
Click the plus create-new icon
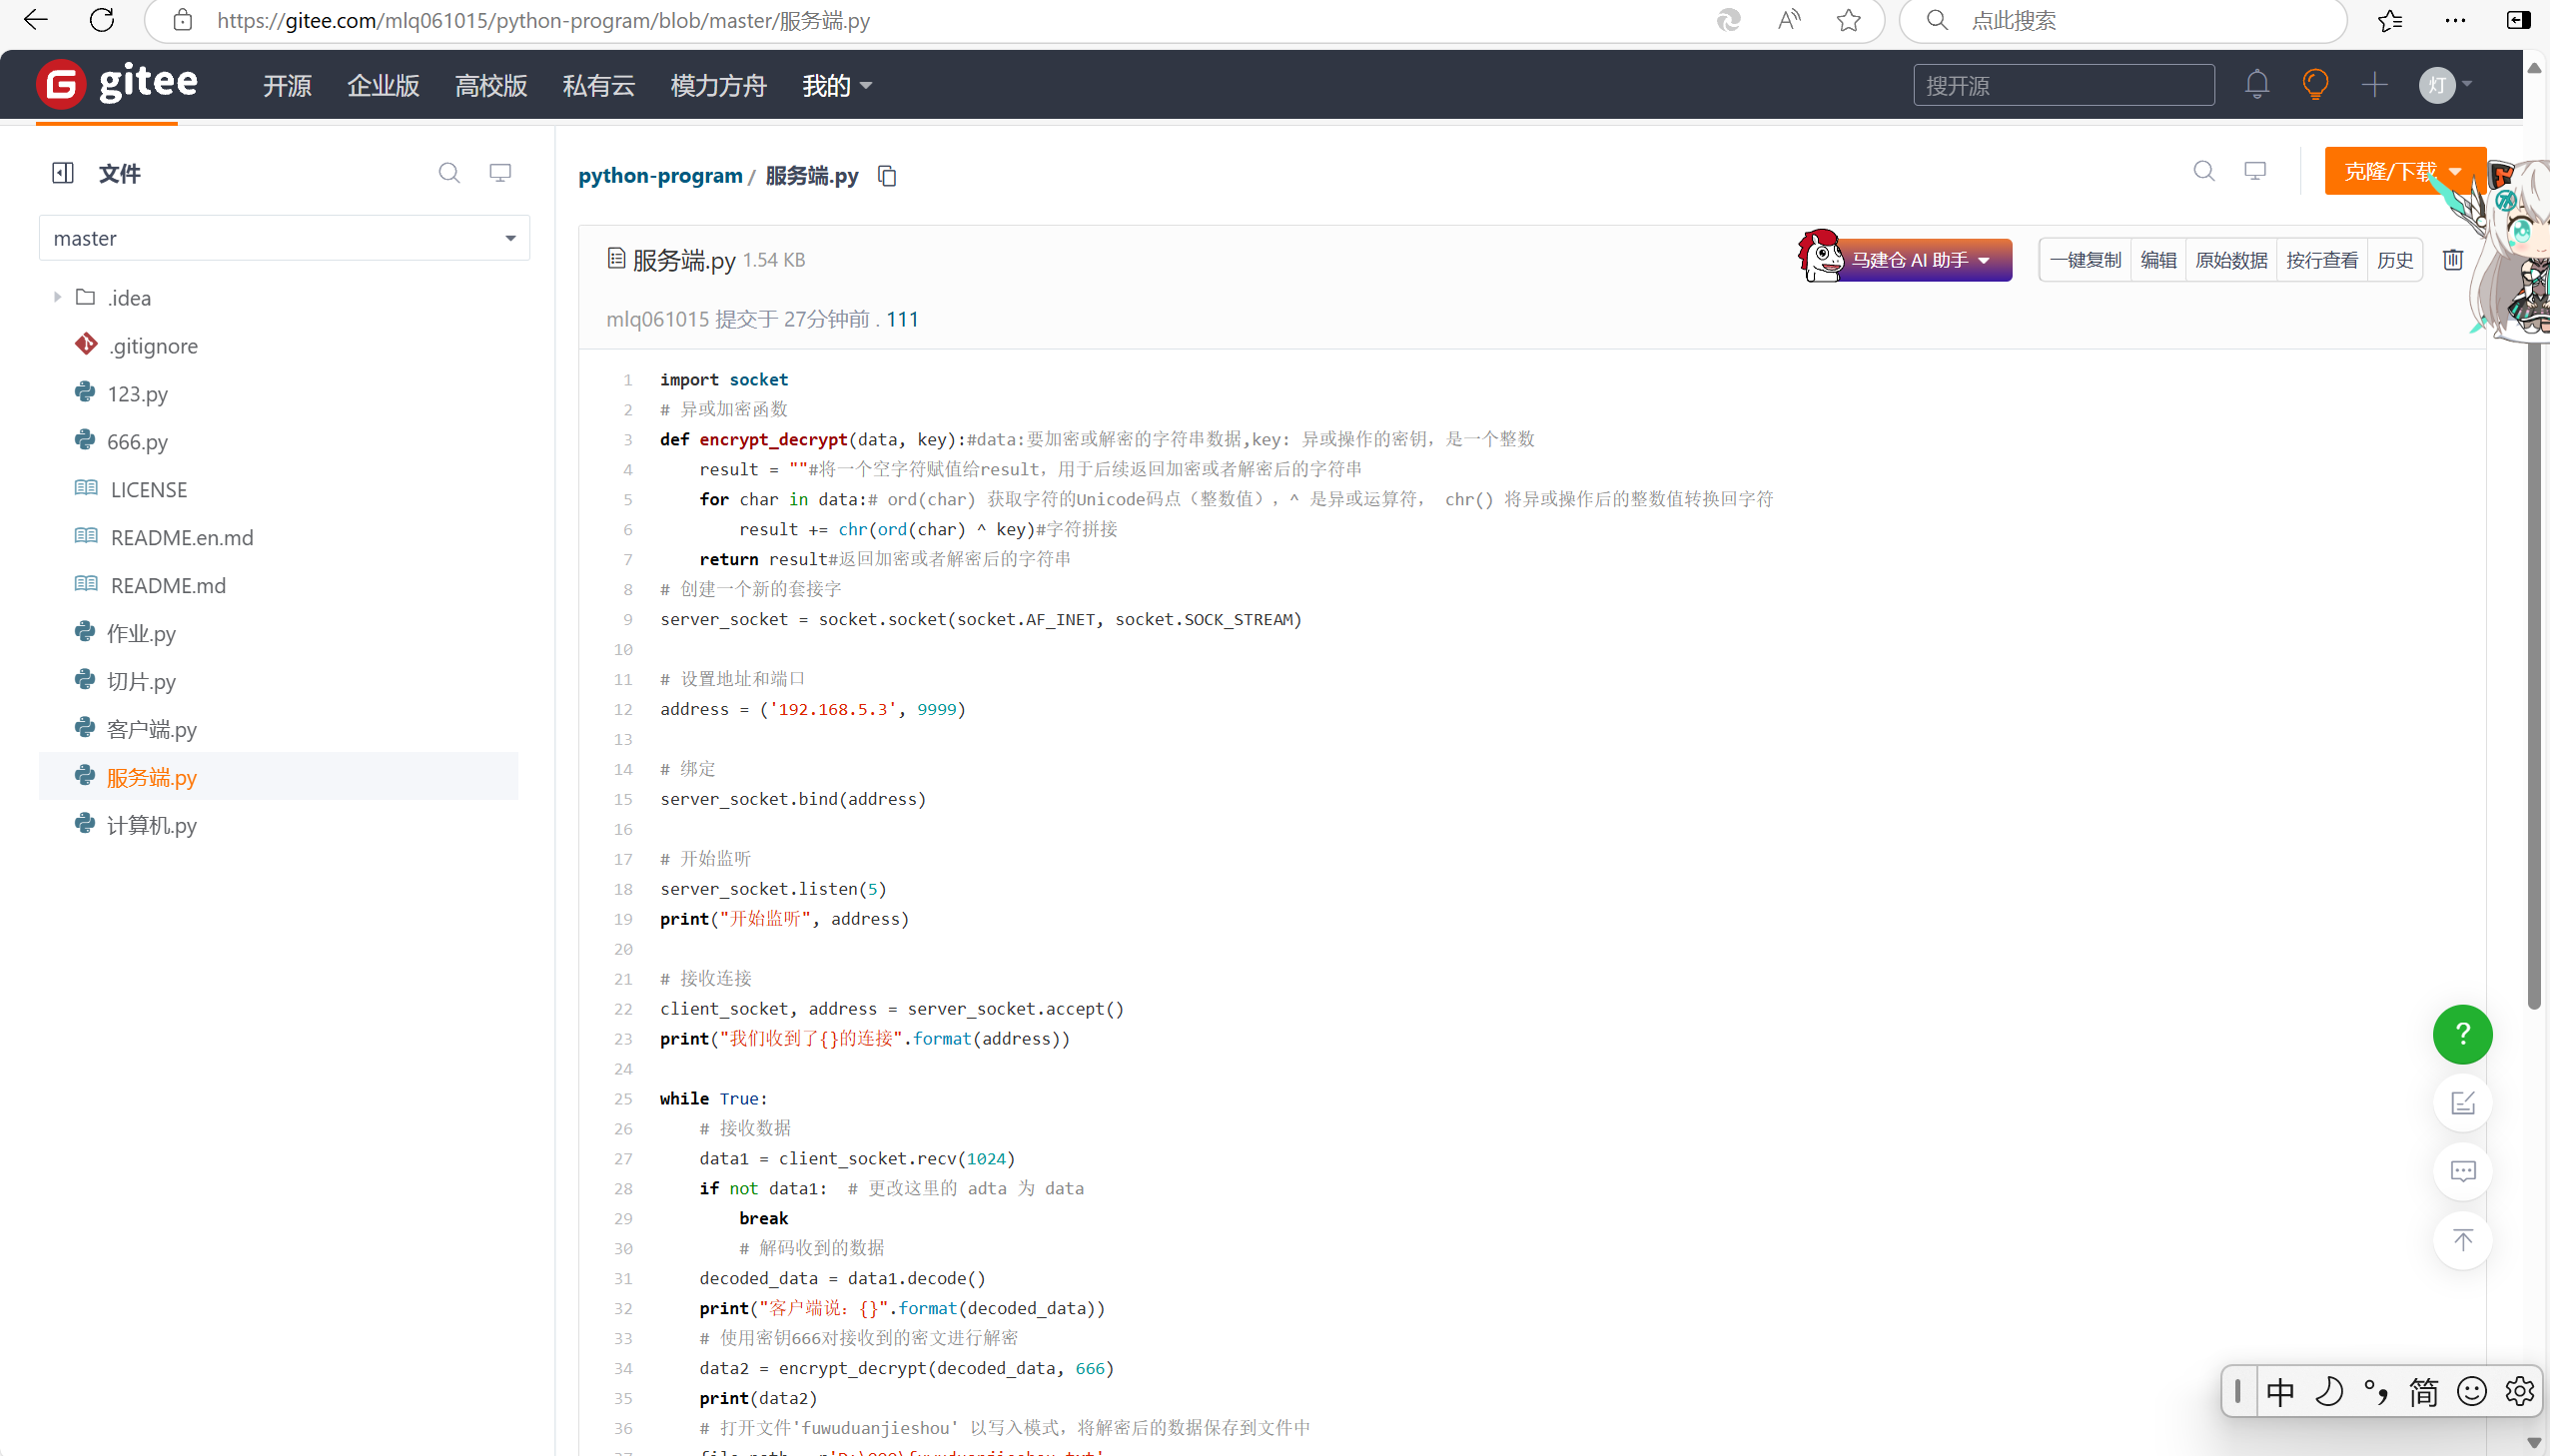[2374, 85]
